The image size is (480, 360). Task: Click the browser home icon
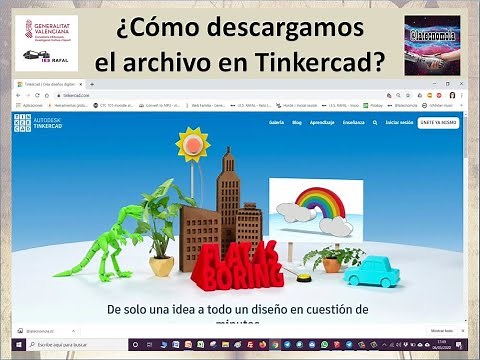tap(47, 95)
